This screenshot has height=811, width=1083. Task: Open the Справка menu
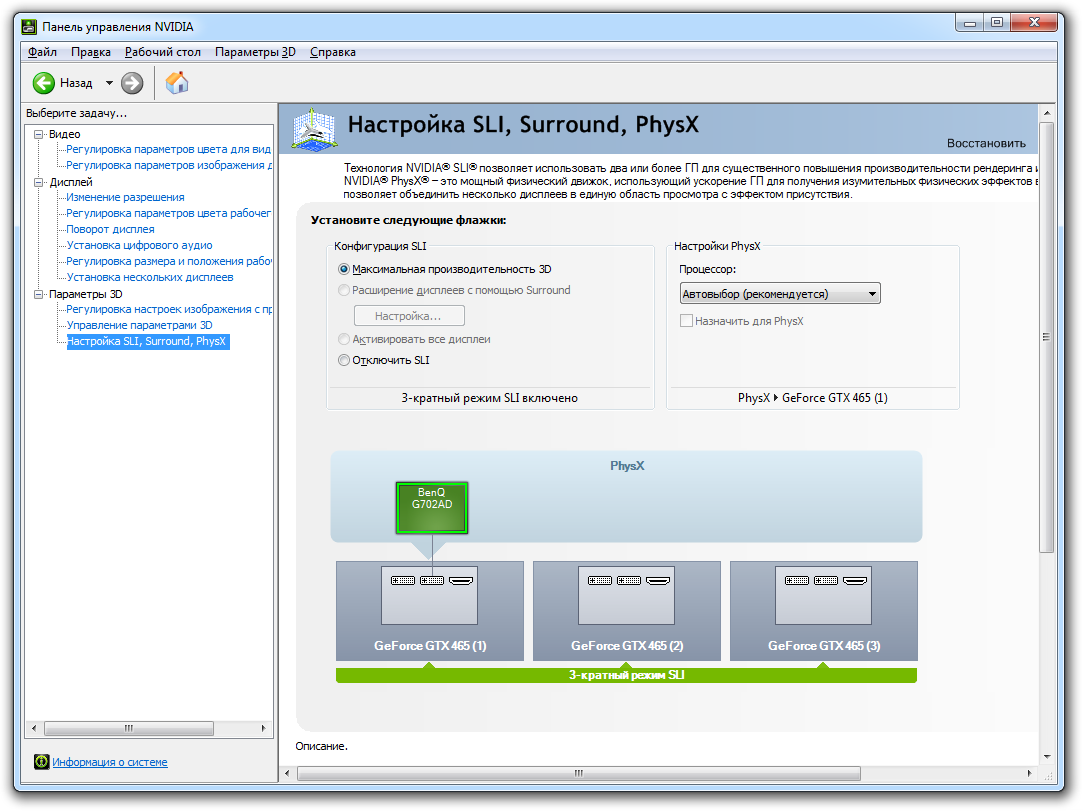point(332,52)
